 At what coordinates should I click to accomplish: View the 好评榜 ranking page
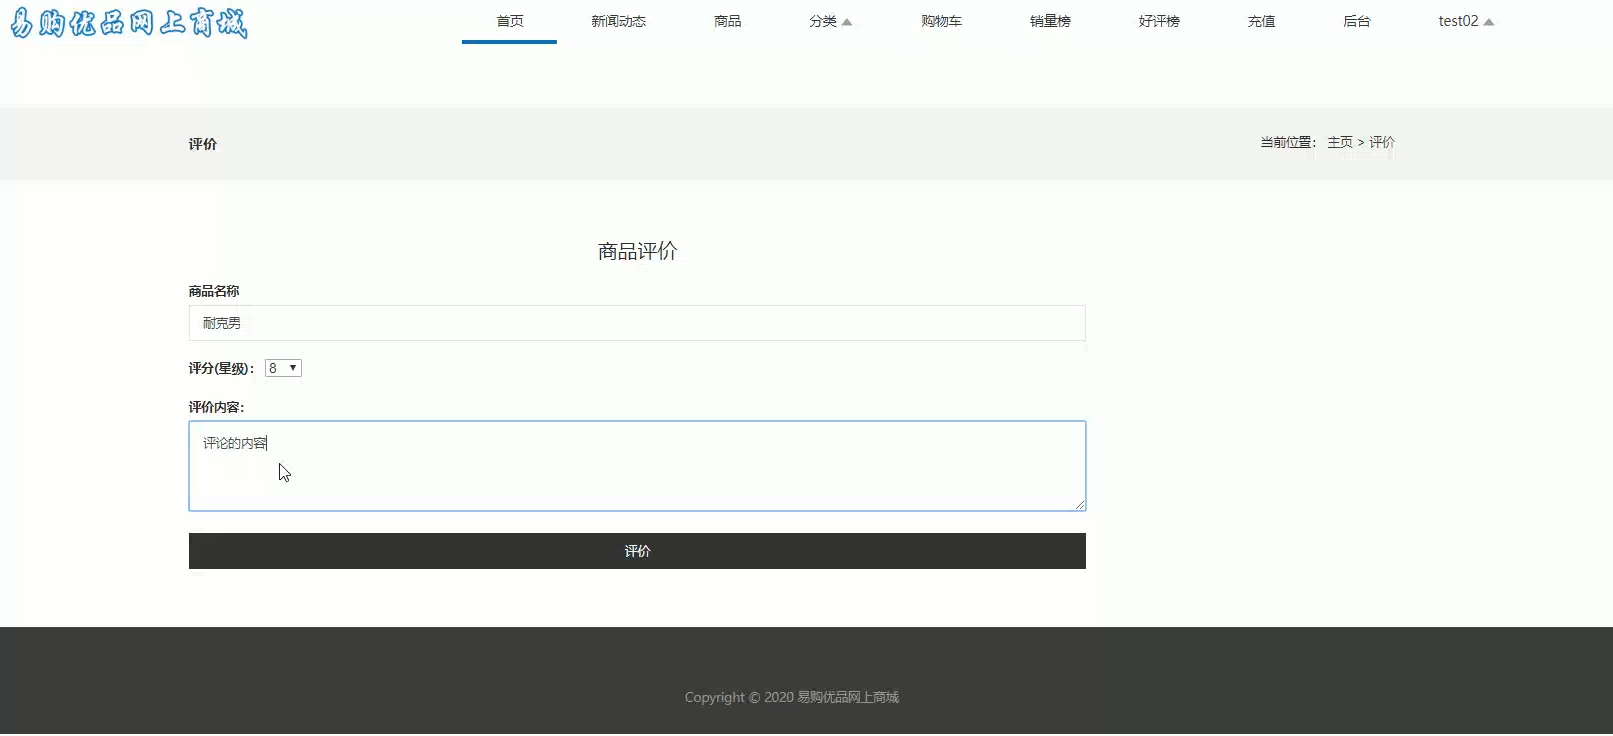(x=1159, y=21)
